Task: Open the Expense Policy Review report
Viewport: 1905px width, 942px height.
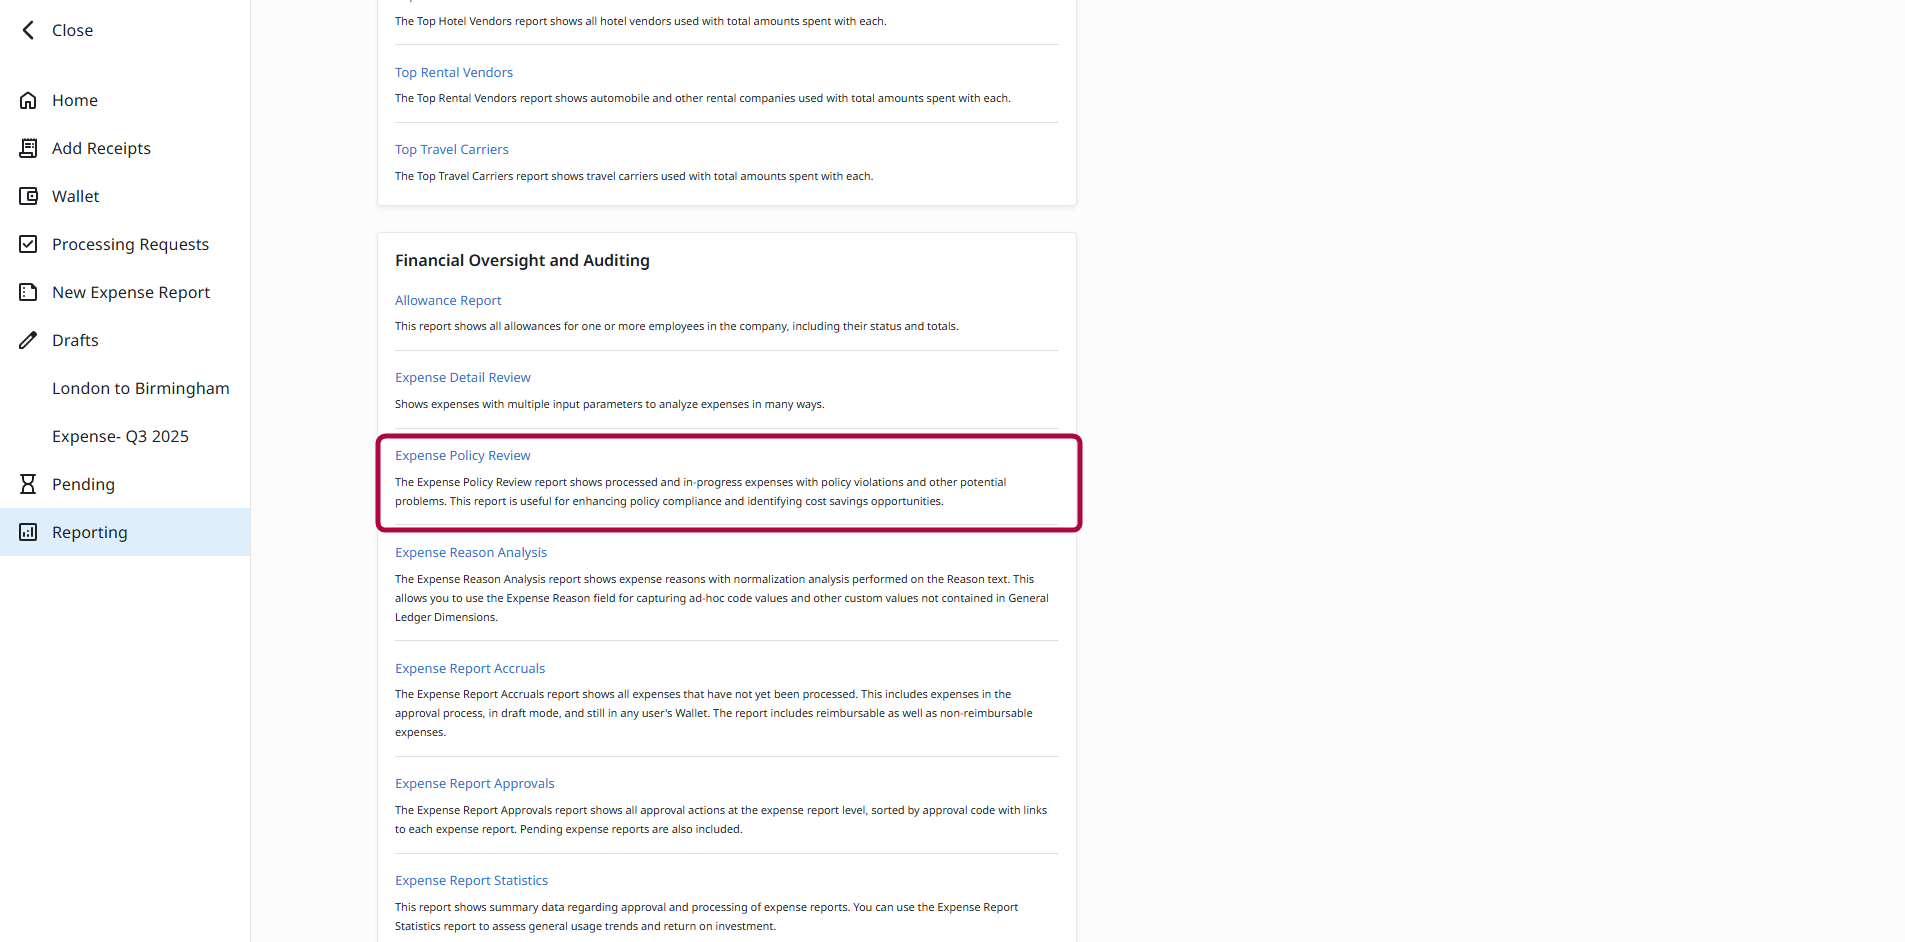Action: (462, 455)
